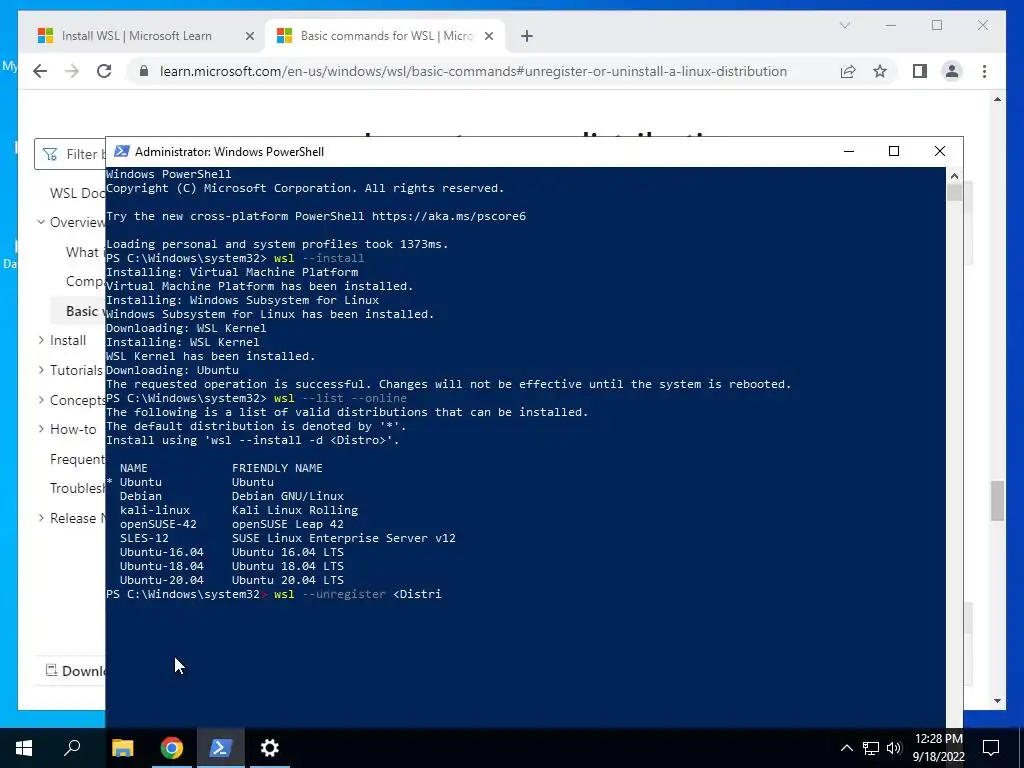Maximize the PowerShell window
Screen dimensions: 1024x768
894,152
